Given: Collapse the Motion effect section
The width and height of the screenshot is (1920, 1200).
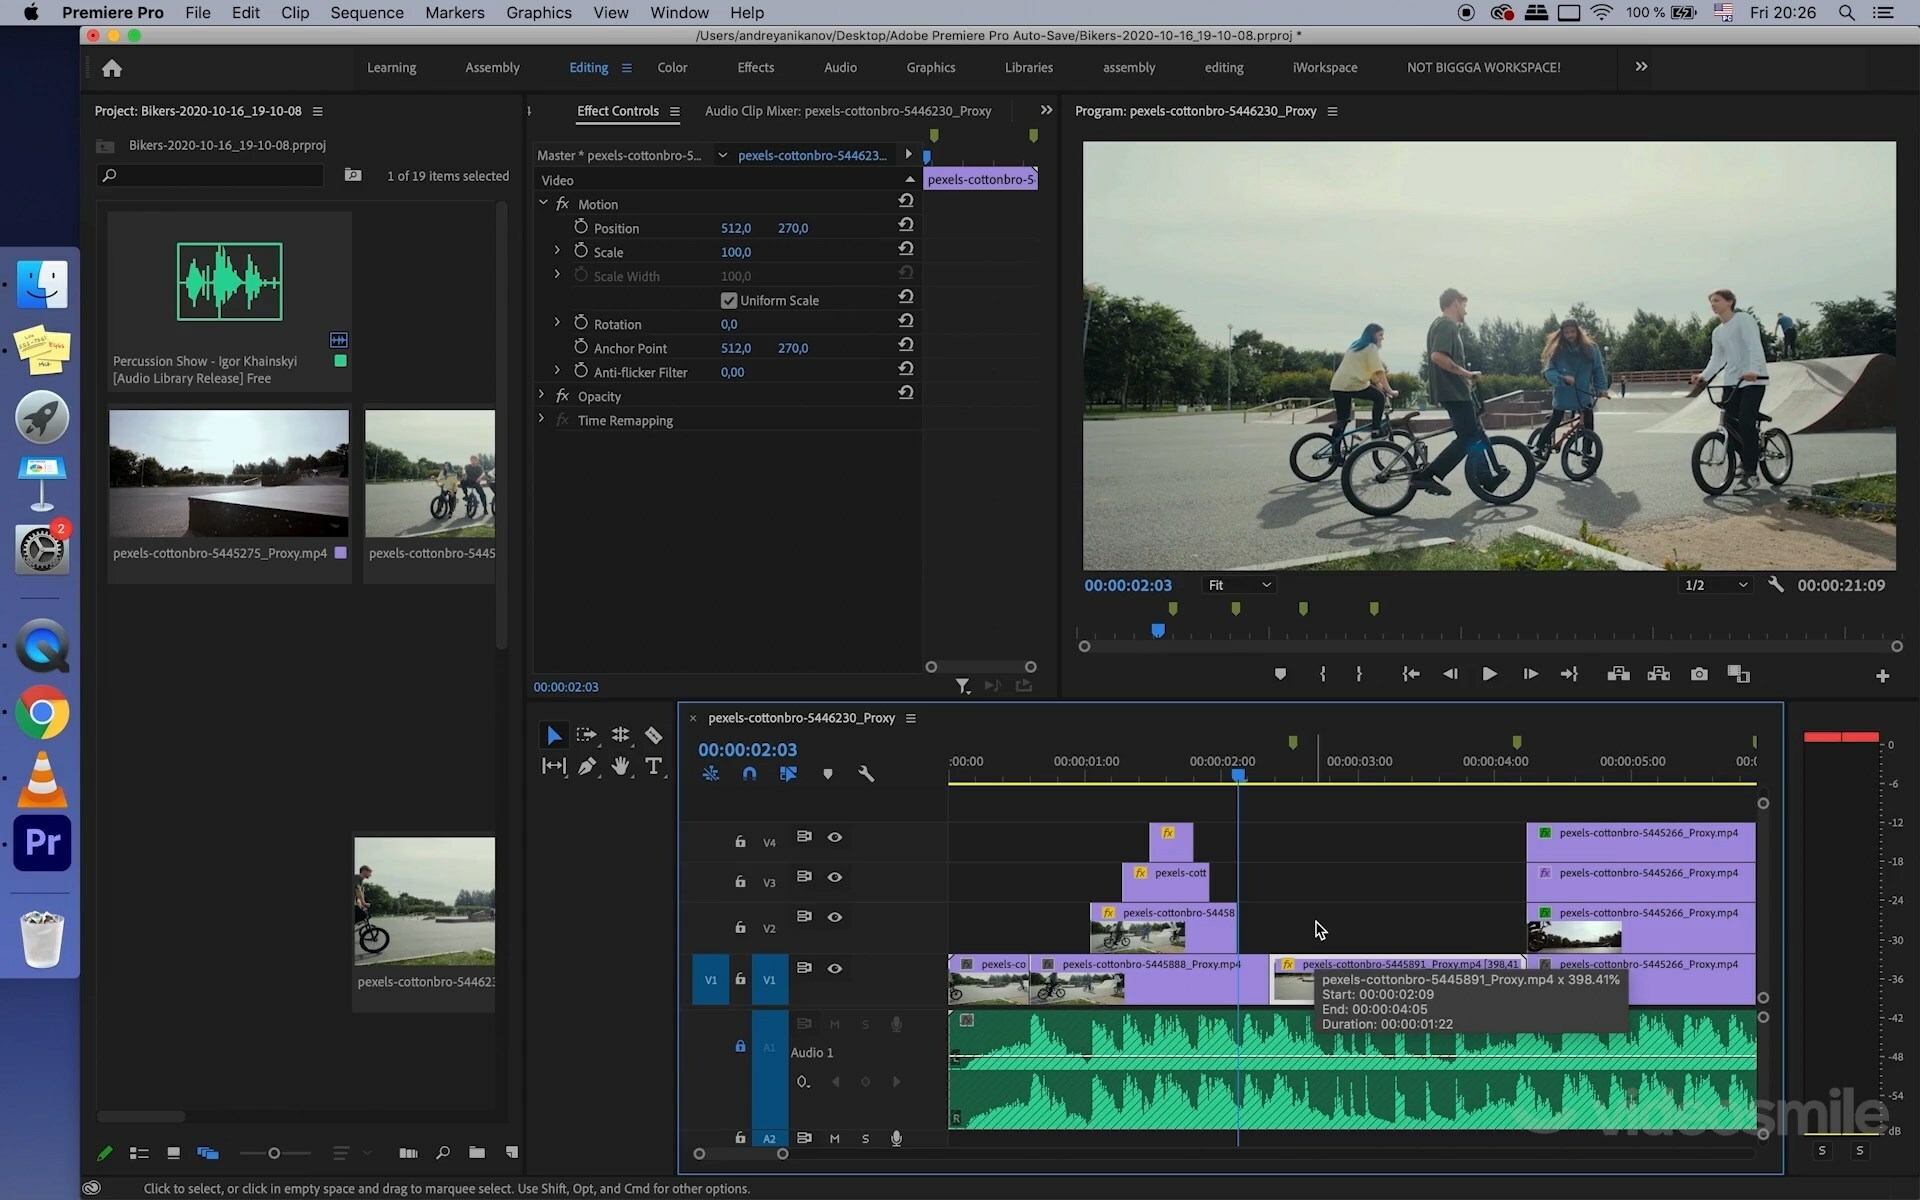Looking at the screenshot, I should pos(543,203).
